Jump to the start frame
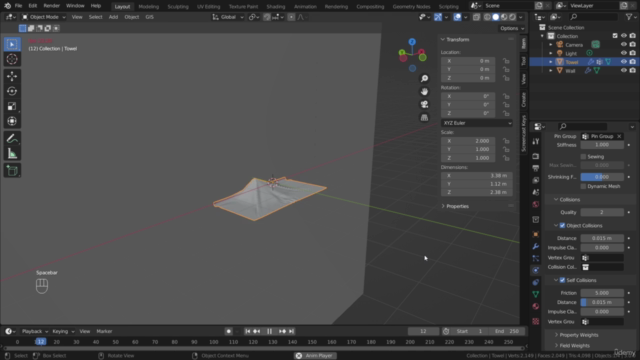The height and width of the screenshot is (360, 640). click(247, 331)
